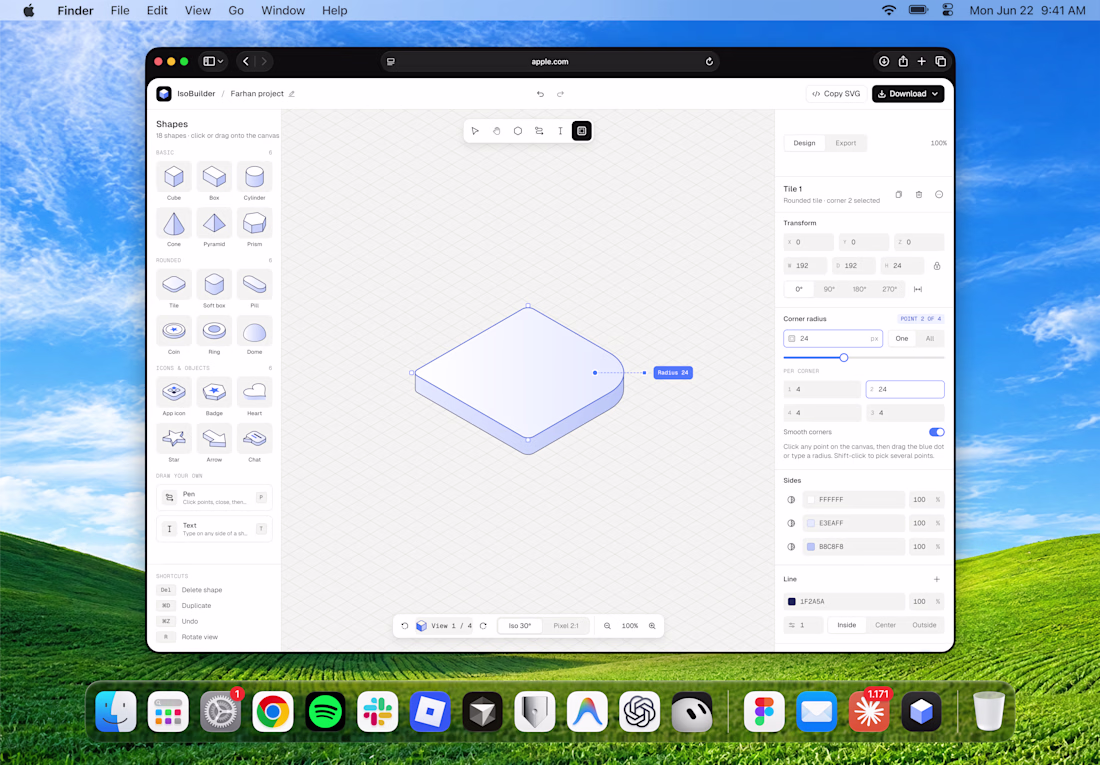Viewport: 1100px width, 765px height.
Task: Apply radius to All corners
Action: [x=930, y=339]
